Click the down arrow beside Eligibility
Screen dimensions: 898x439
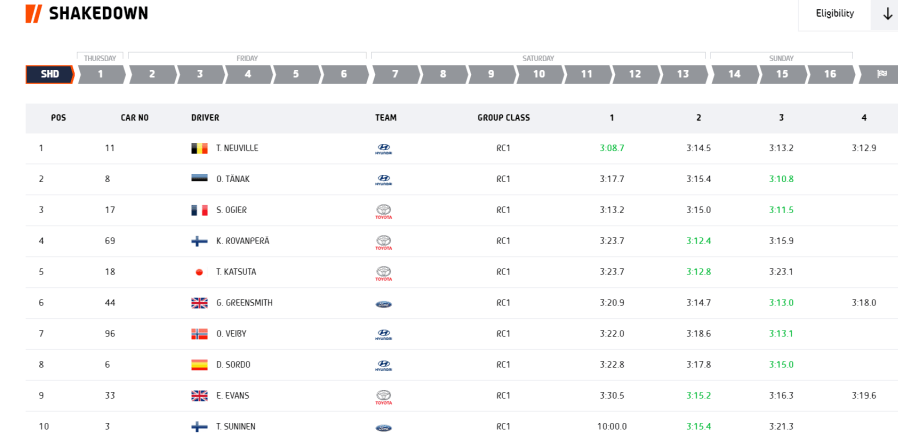886,14
